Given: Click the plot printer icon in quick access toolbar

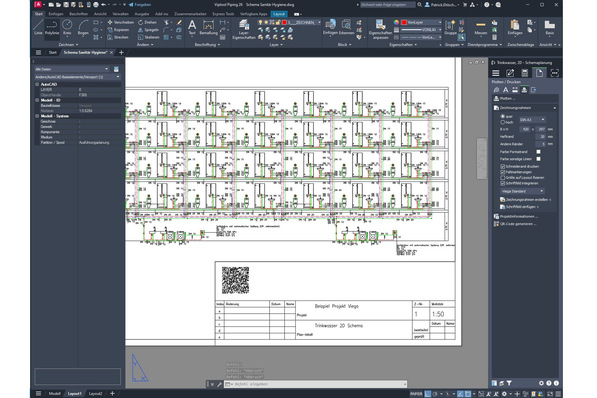Looking at the screenshot, I should tap(96, 5).
